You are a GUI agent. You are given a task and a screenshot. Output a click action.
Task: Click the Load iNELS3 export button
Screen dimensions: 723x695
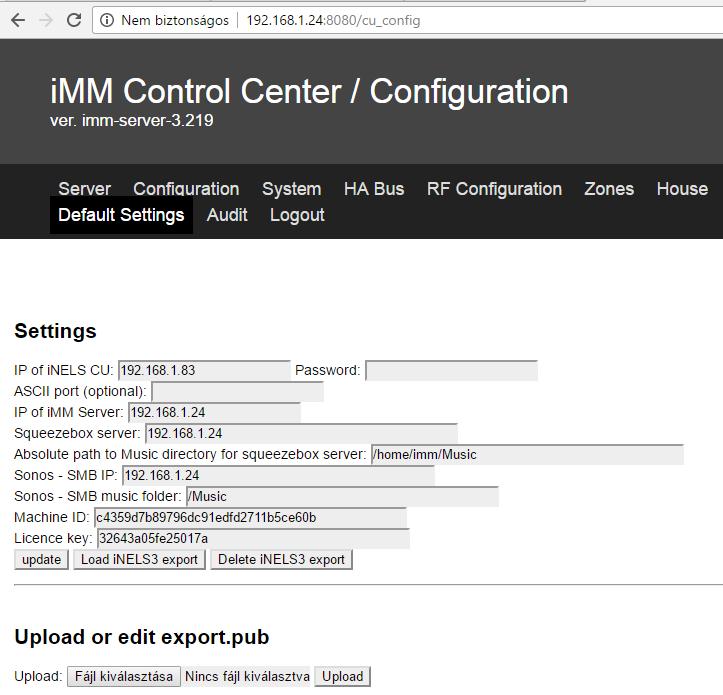139,559
